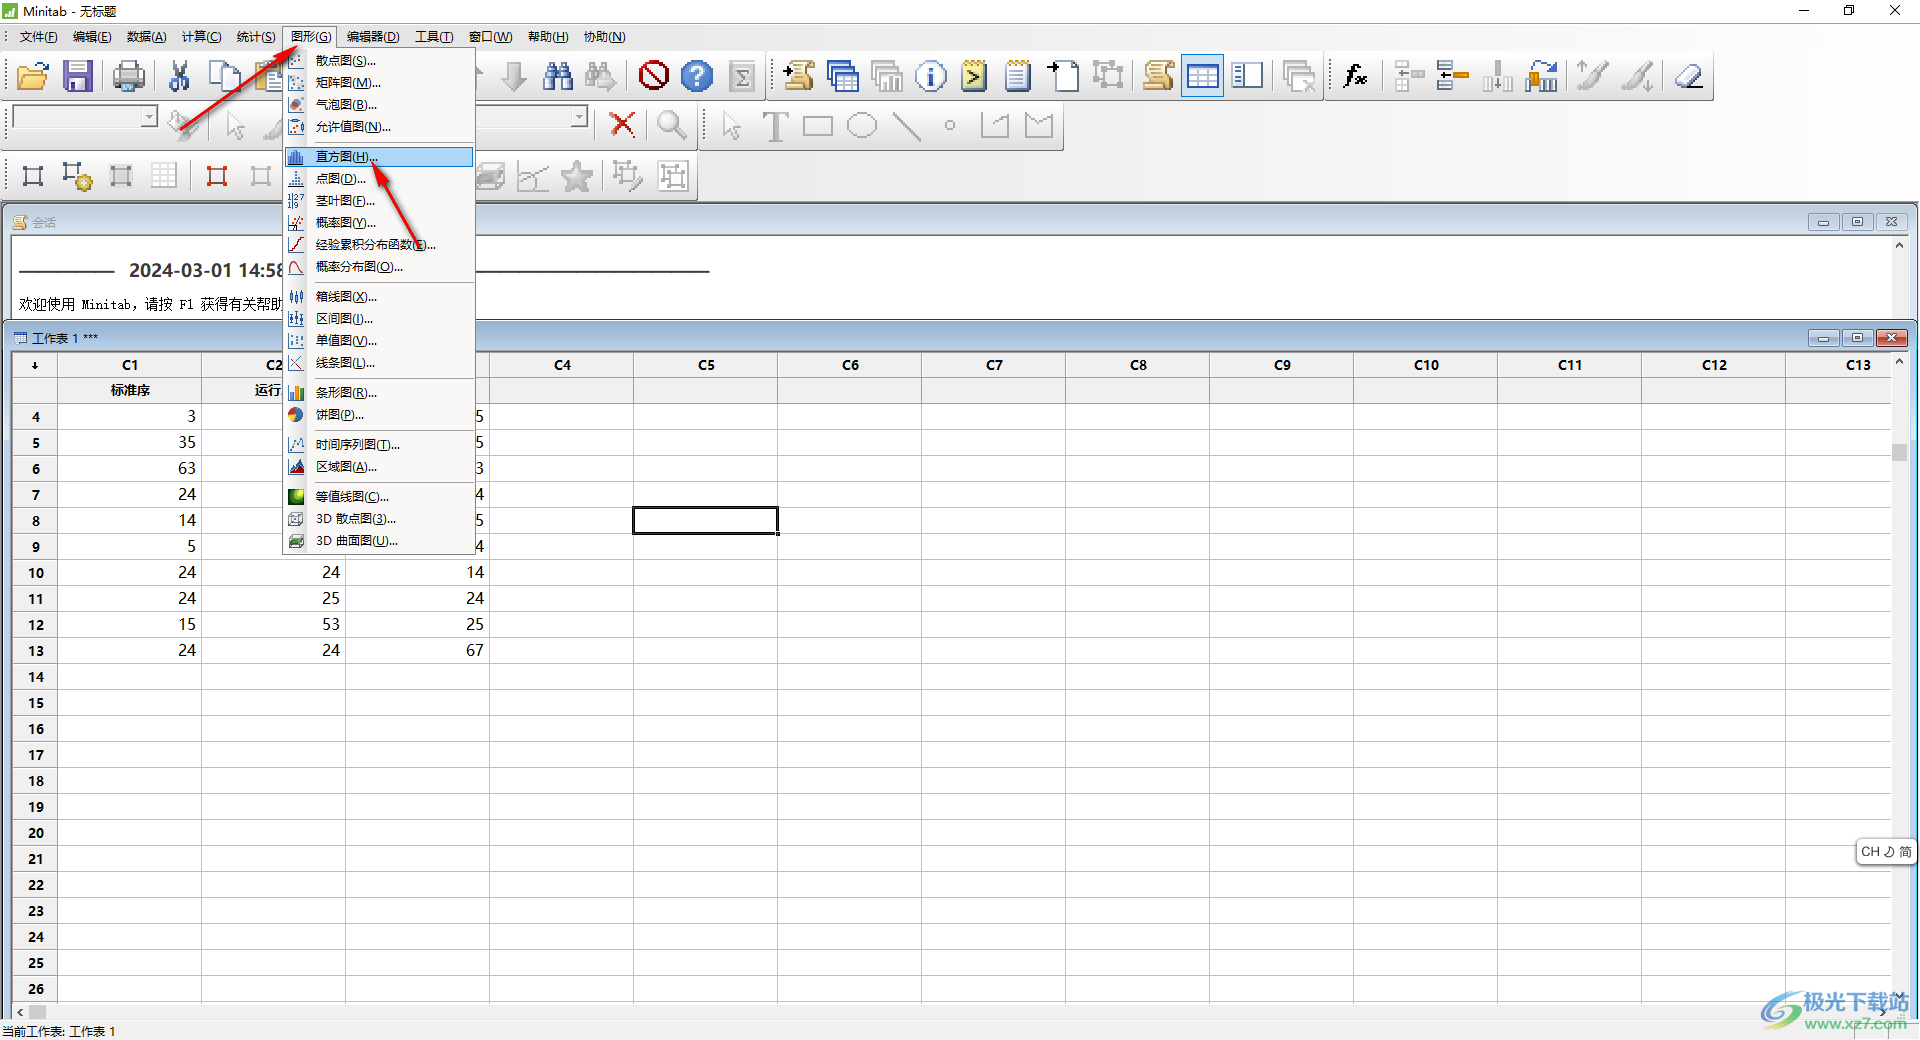Open the 数据(A) menu
The width and height of the screenshot is (1920, 1040).
(x=146, y=37)
